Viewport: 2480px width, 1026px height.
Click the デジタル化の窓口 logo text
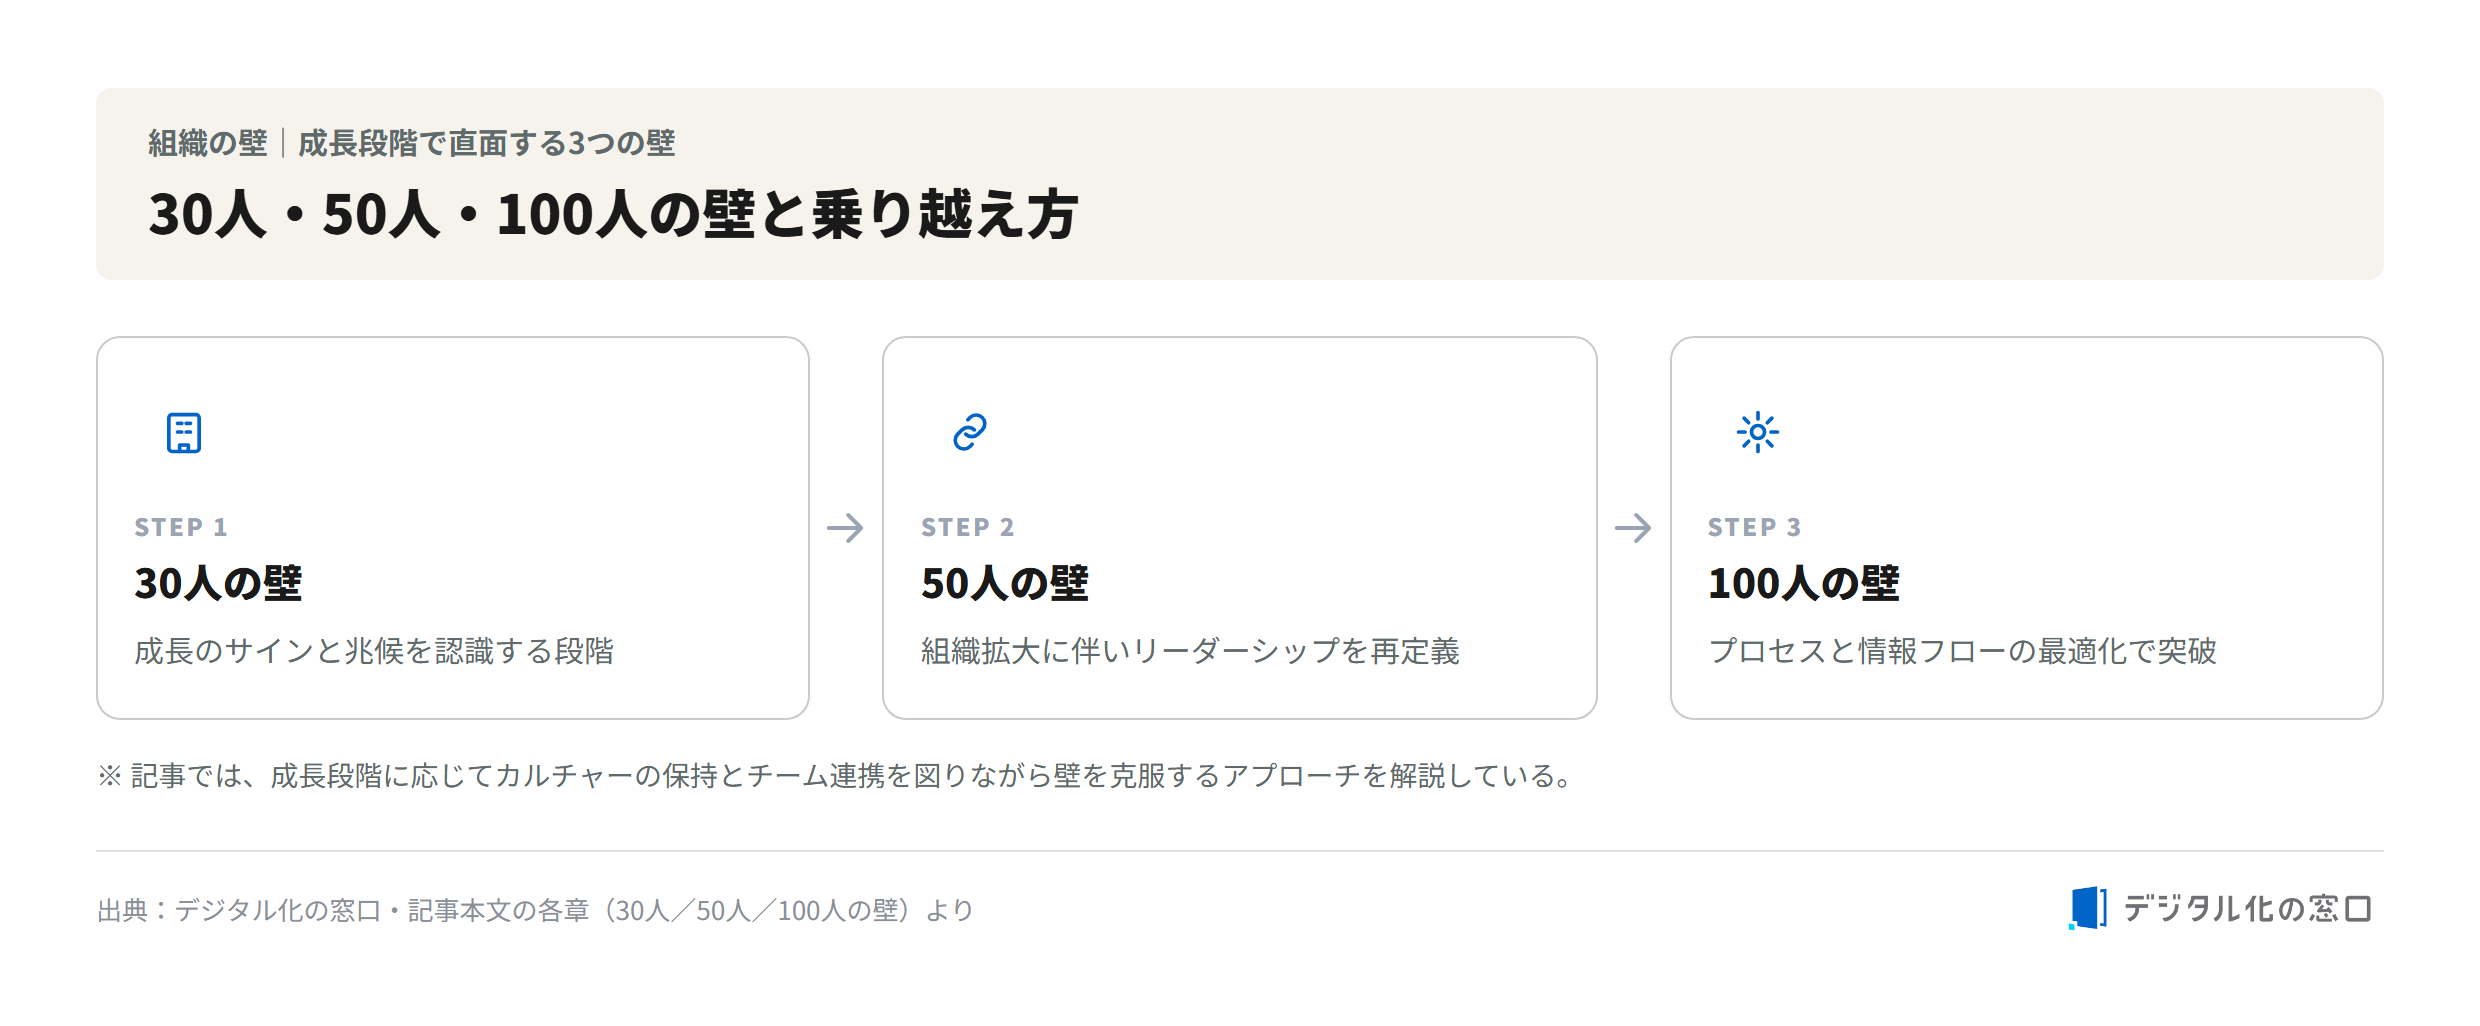[2247, 908]
